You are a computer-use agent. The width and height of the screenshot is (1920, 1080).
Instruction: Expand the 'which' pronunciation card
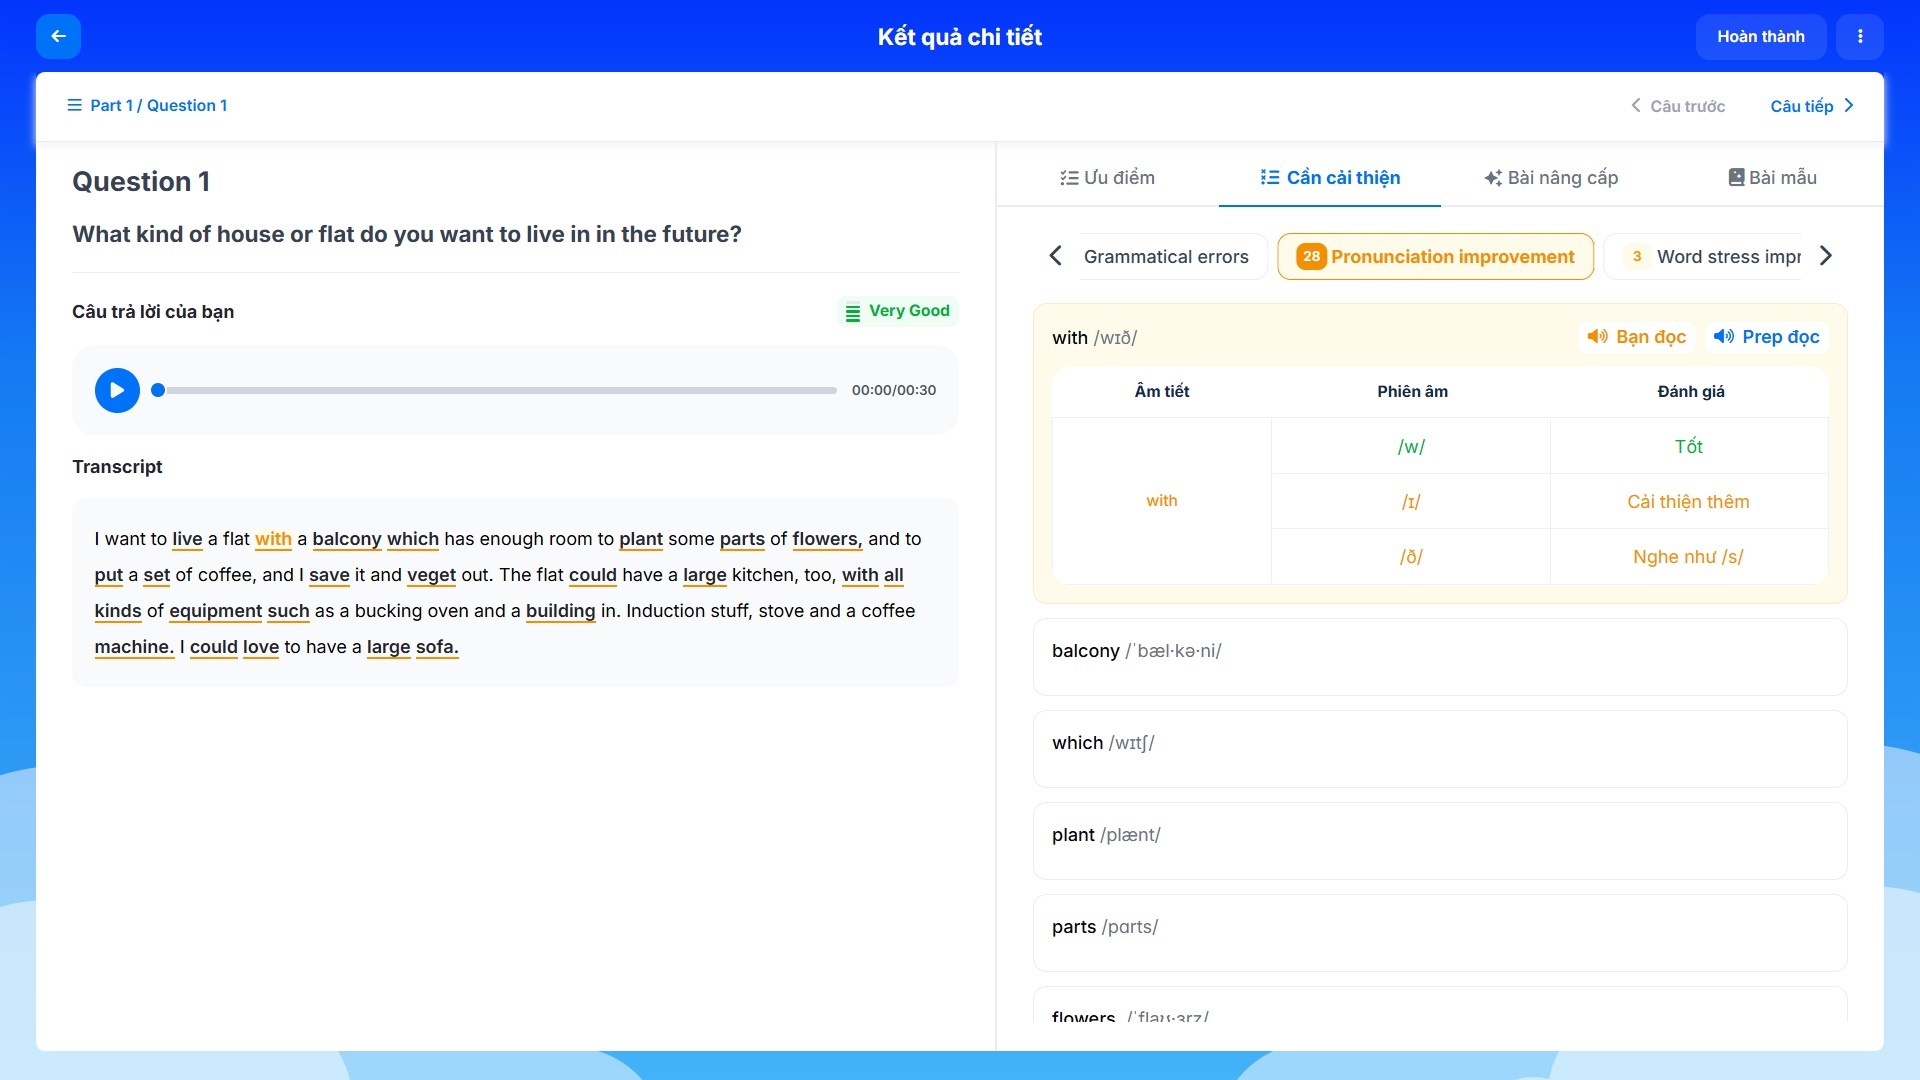tap(1439, 749)
